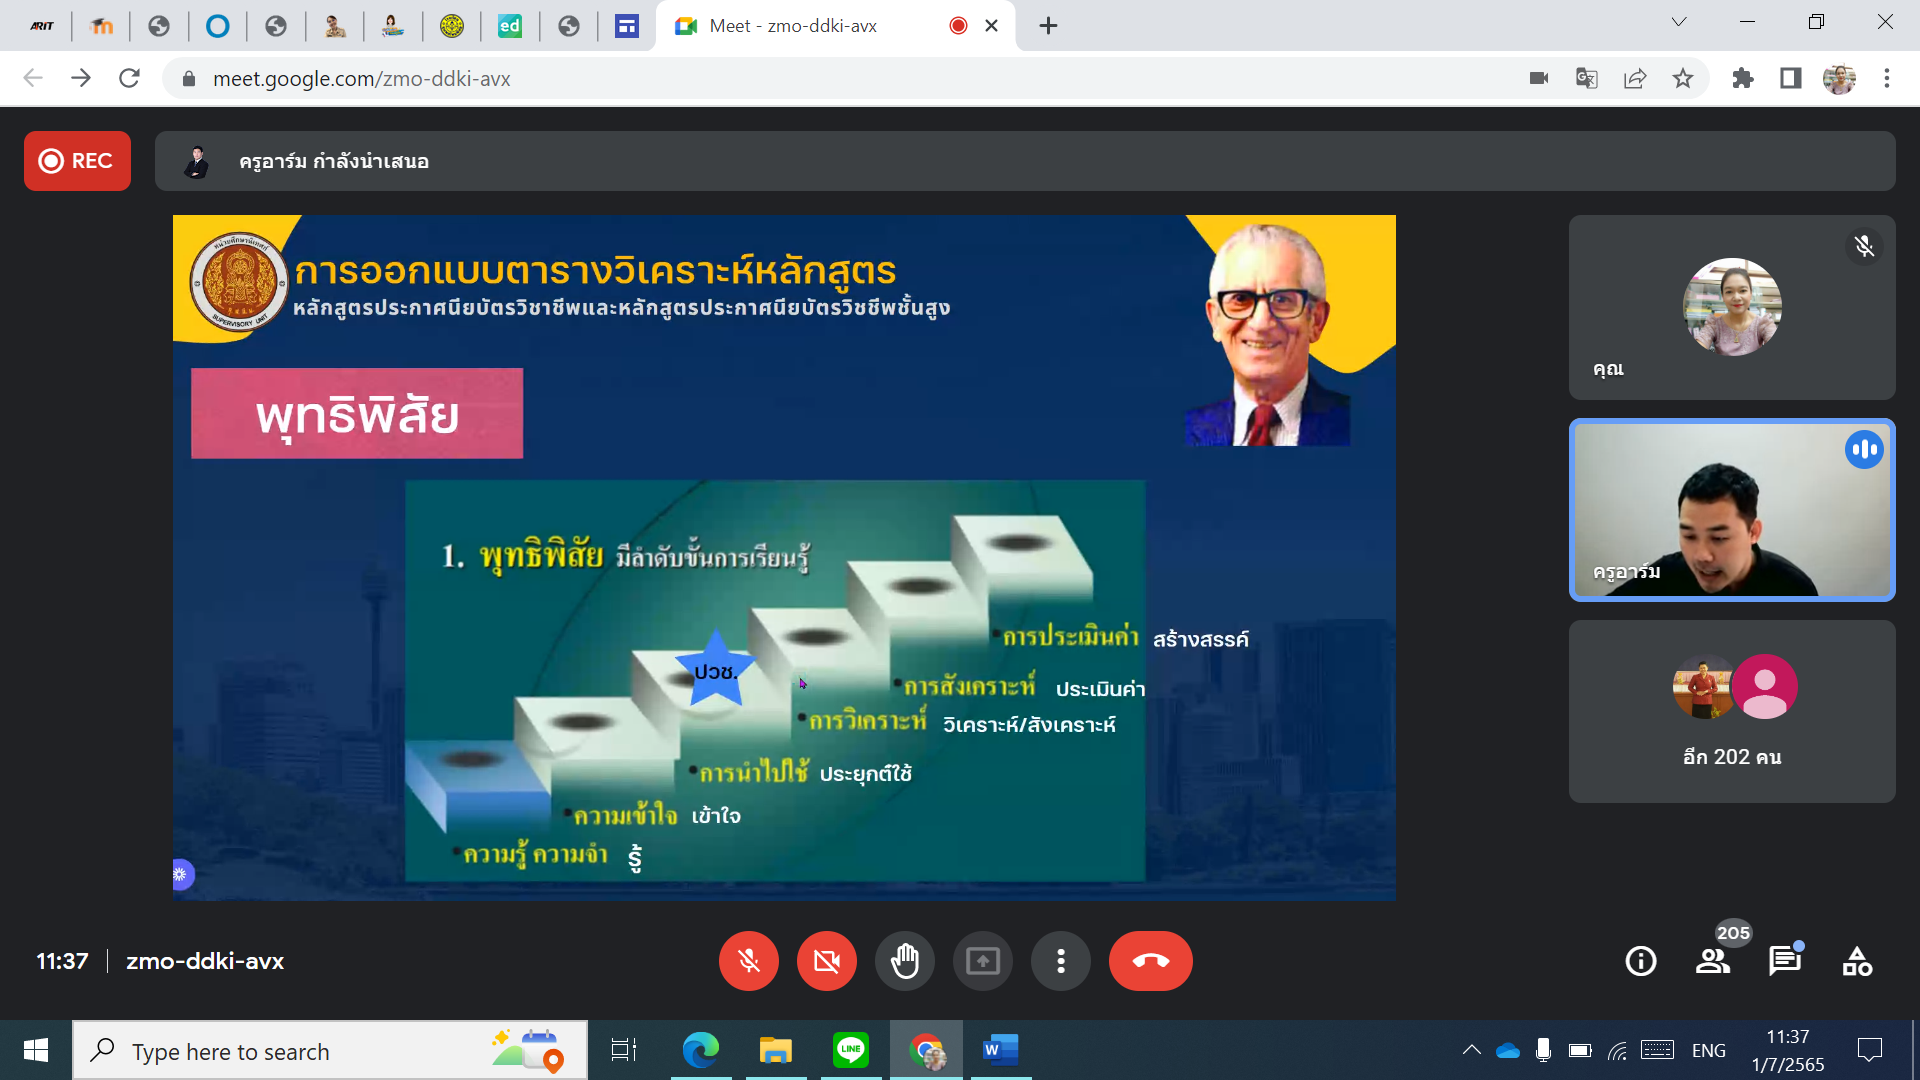The width and height of the screenshot is (1920, 1080).
Task: Show everyone participants panel
Action: click(x=1713, y=961)
